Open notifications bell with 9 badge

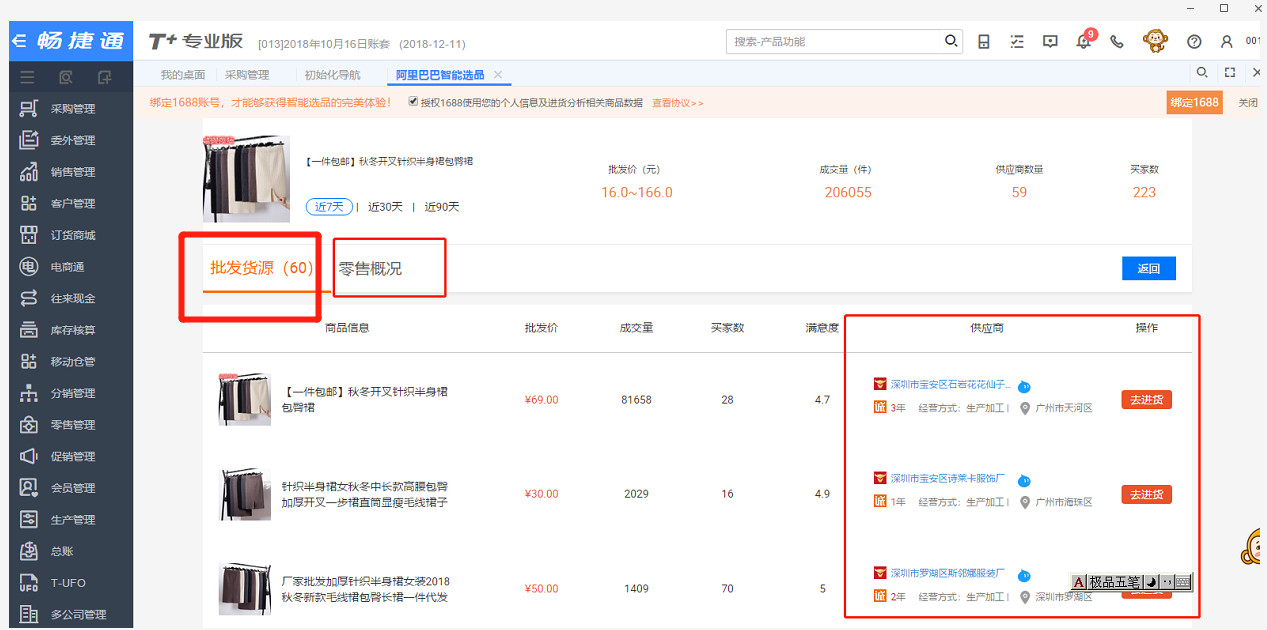[x=1084, y=40]
